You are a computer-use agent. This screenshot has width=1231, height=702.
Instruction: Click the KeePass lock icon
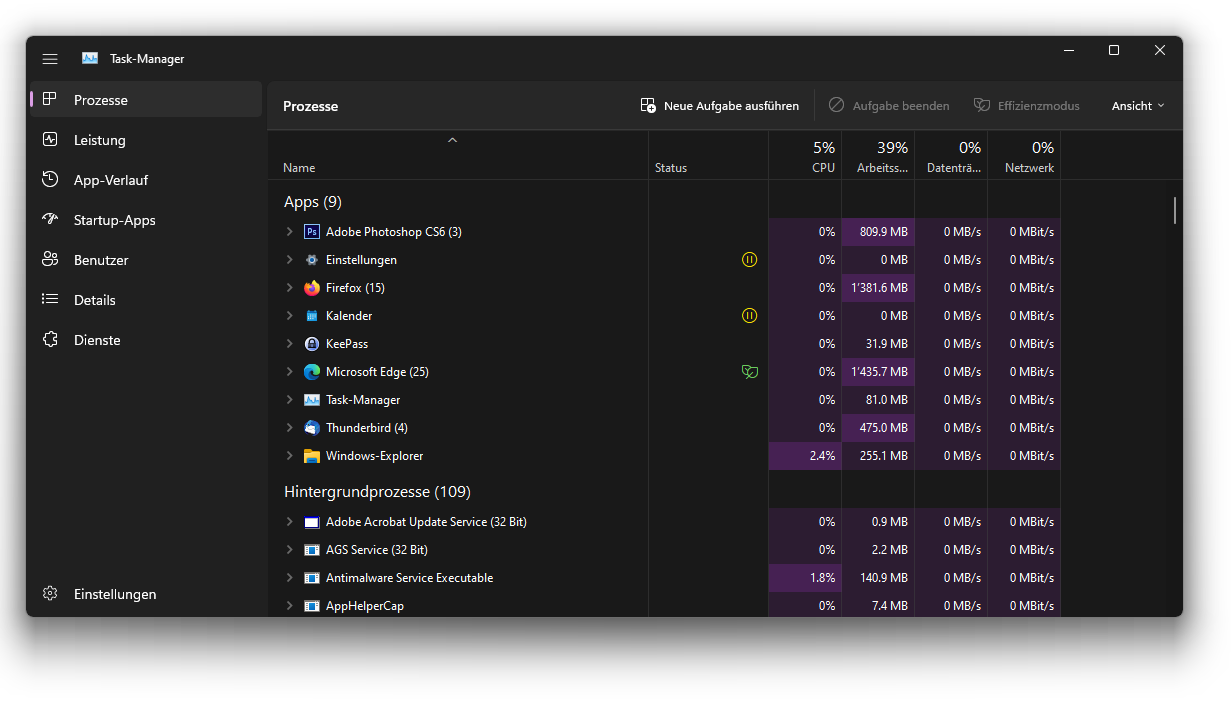[312, 344]
